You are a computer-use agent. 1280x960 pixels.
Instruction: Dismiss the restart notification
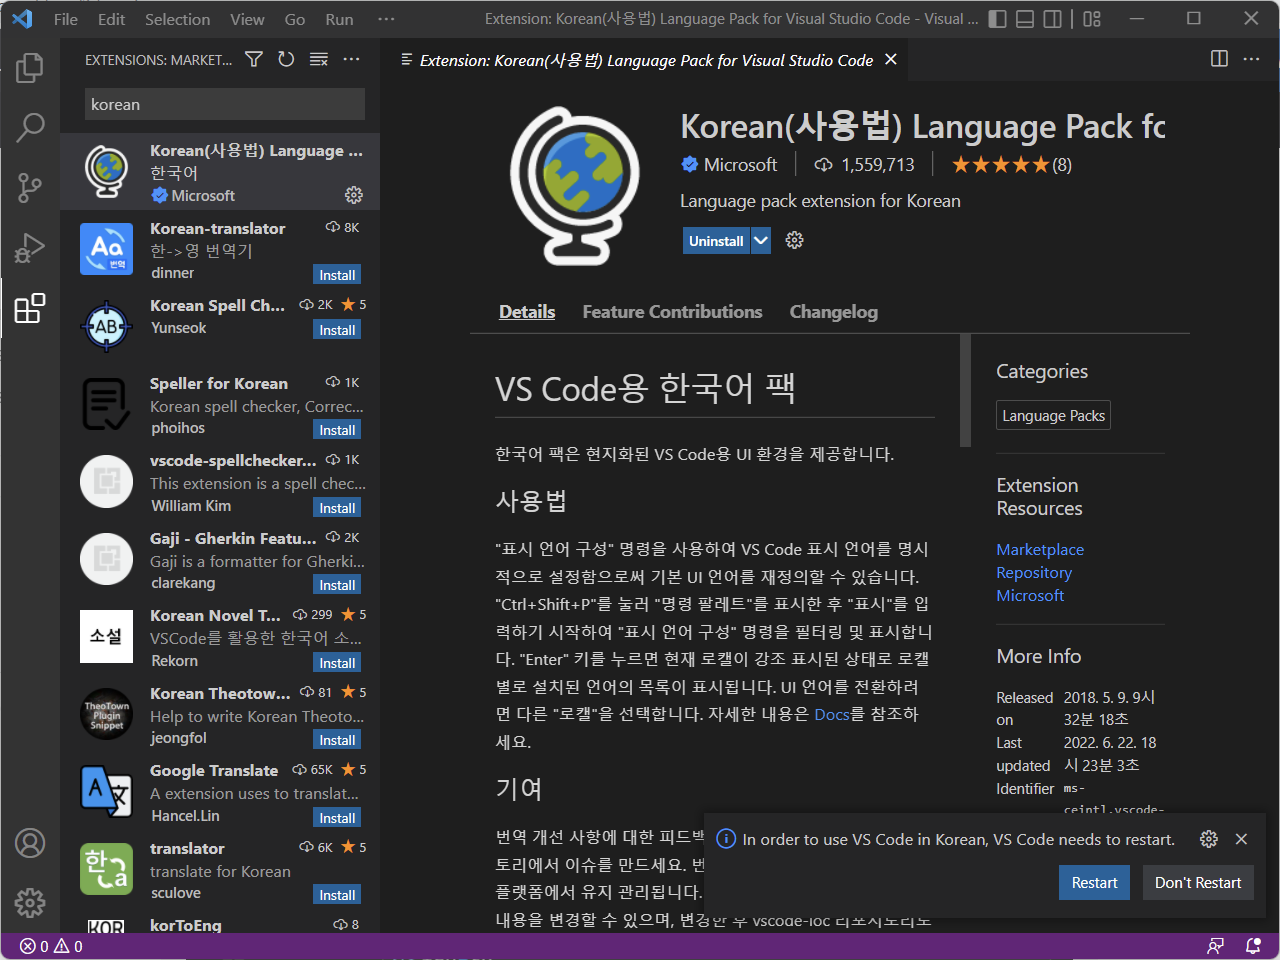pos(1241,839)
